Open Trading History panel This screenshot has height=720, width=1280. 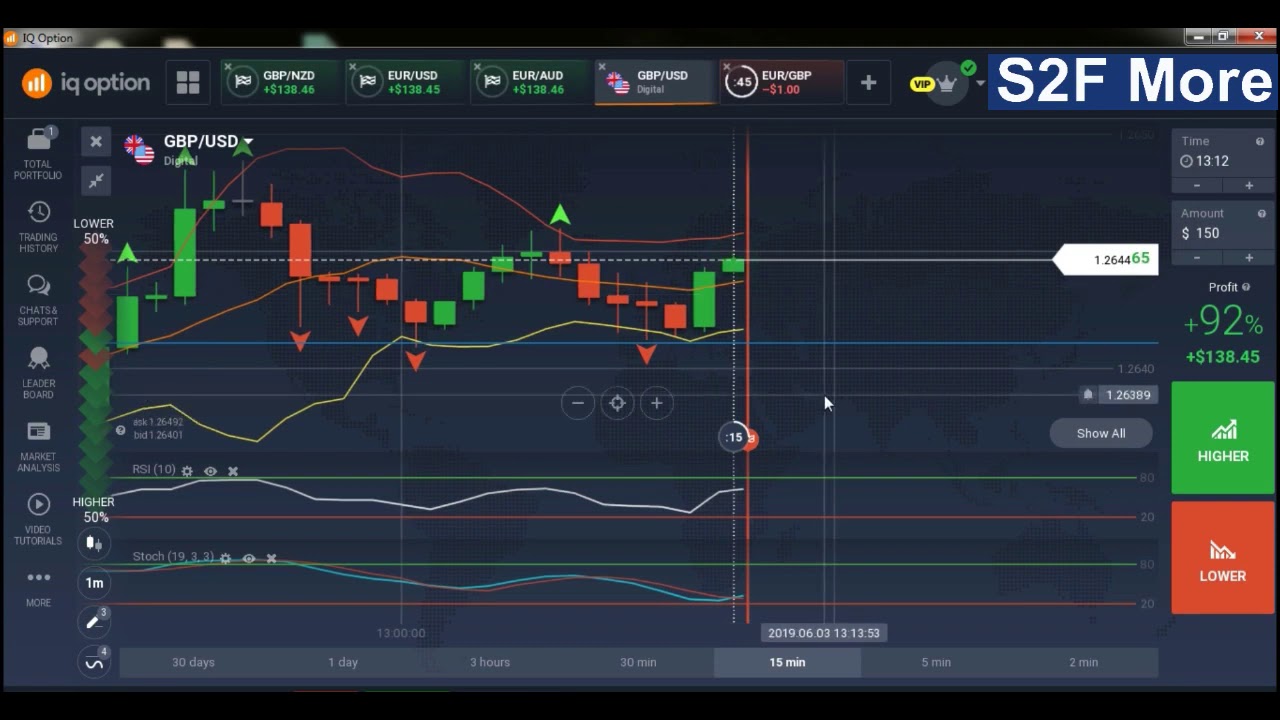point(38,226)
